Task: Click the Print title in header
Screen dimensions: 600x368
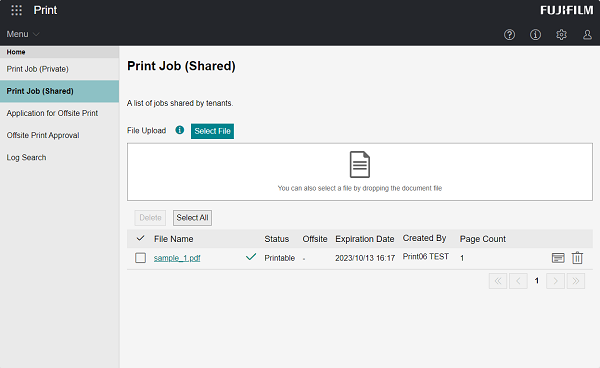Action: [45, 10]
